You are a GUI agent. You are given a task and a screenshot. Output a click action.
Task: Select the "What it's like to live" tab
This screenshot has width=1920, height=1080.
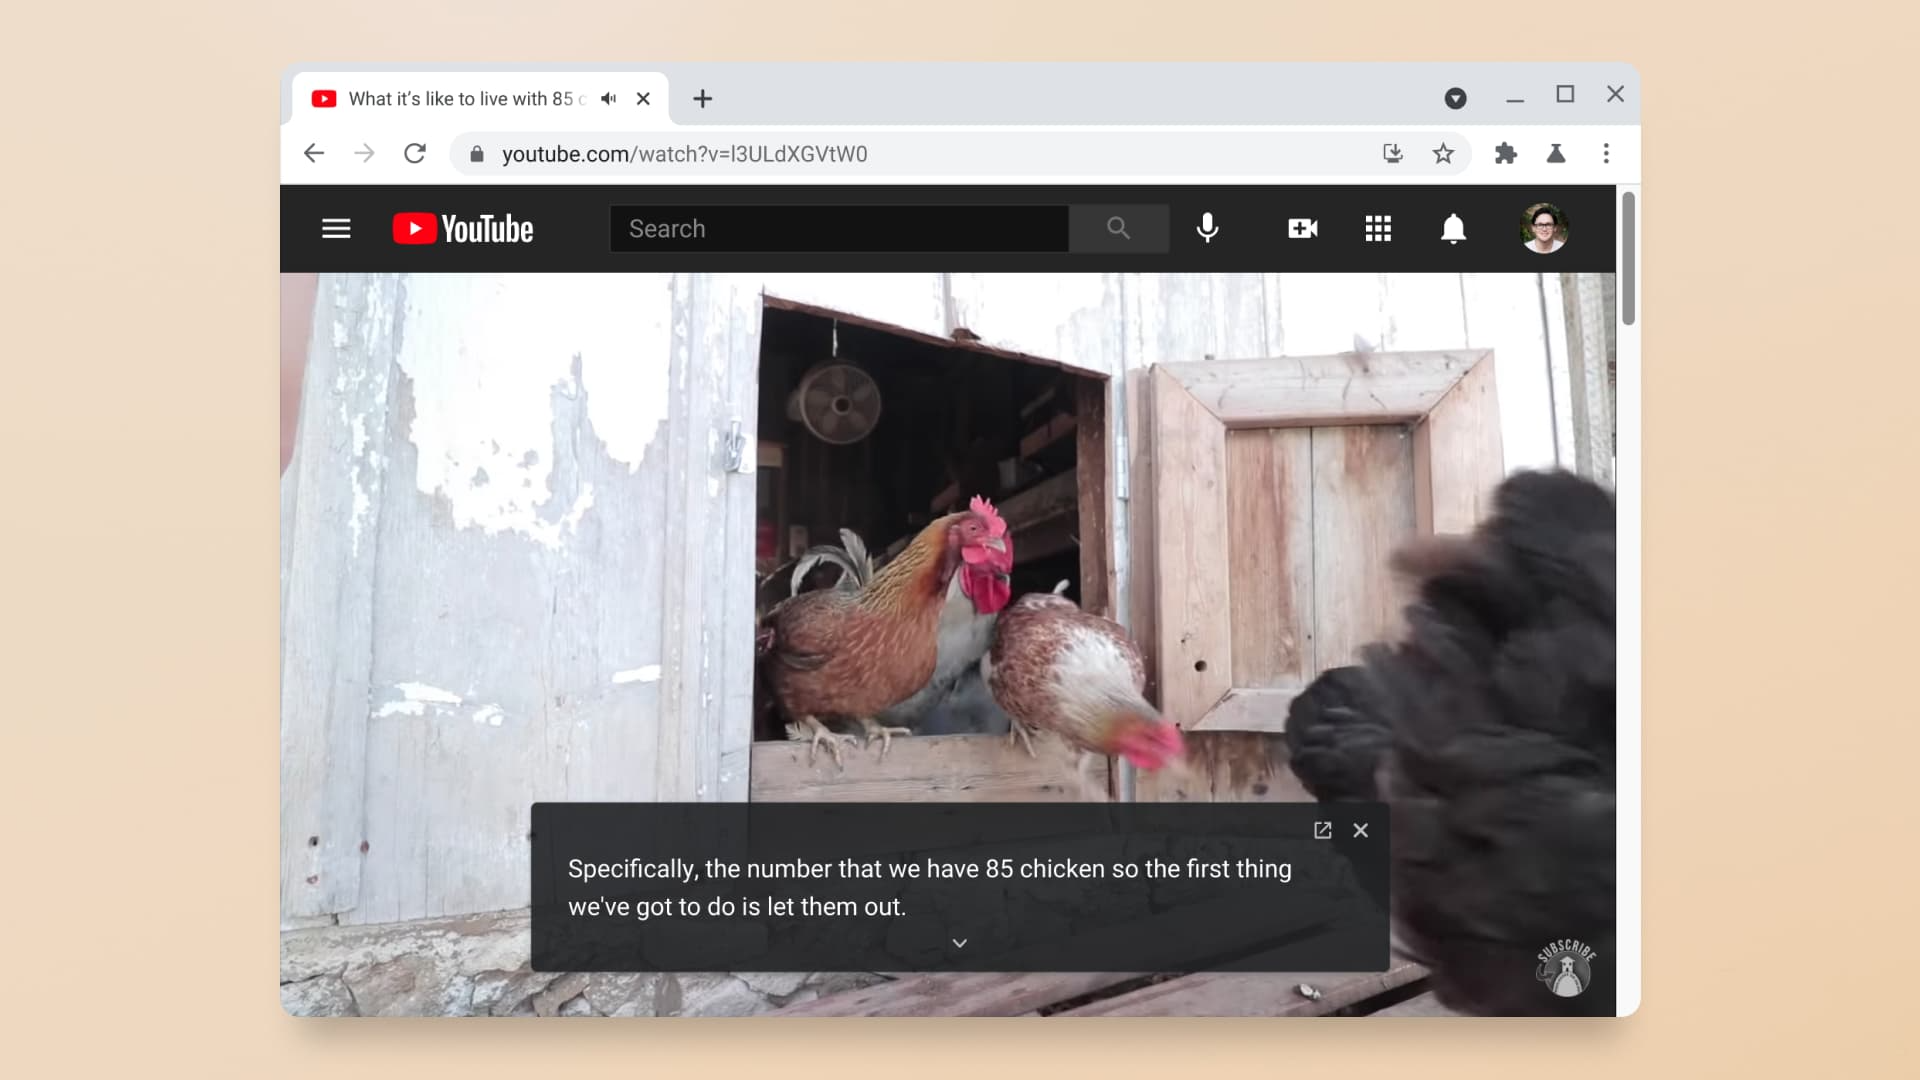click(x=460, y=99)
